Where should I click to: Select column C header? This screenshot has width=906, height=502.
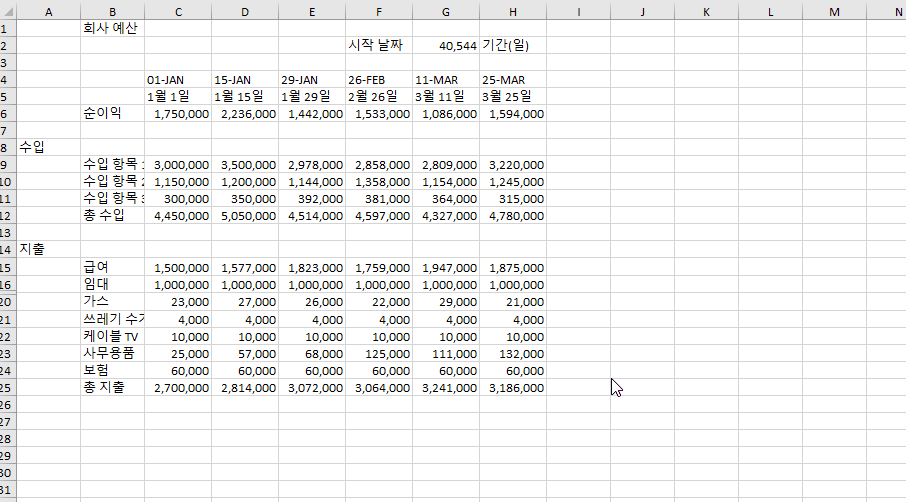pyautogui.click(x=178, y=12)
